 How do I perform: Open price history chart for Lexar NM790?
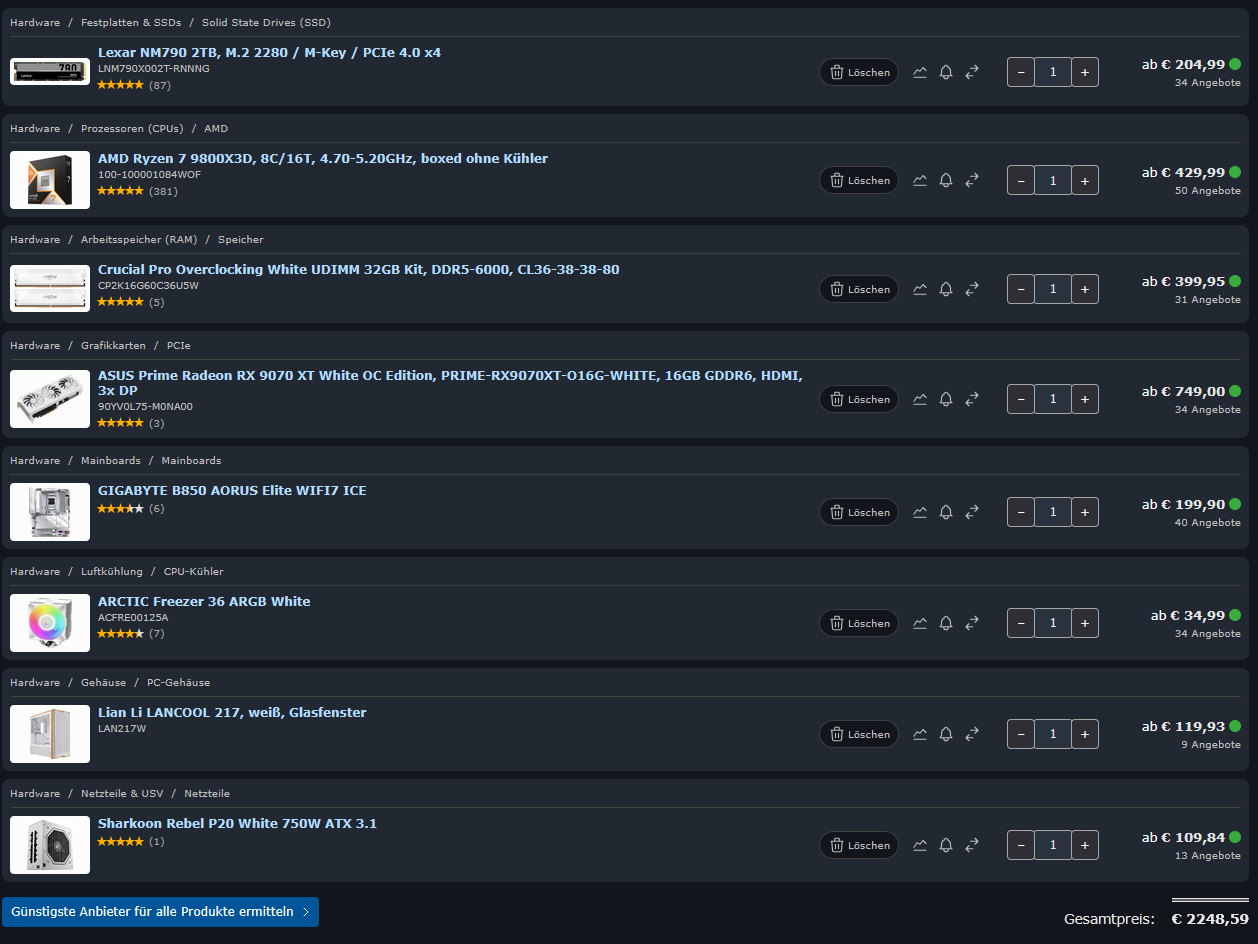(920, 72)
